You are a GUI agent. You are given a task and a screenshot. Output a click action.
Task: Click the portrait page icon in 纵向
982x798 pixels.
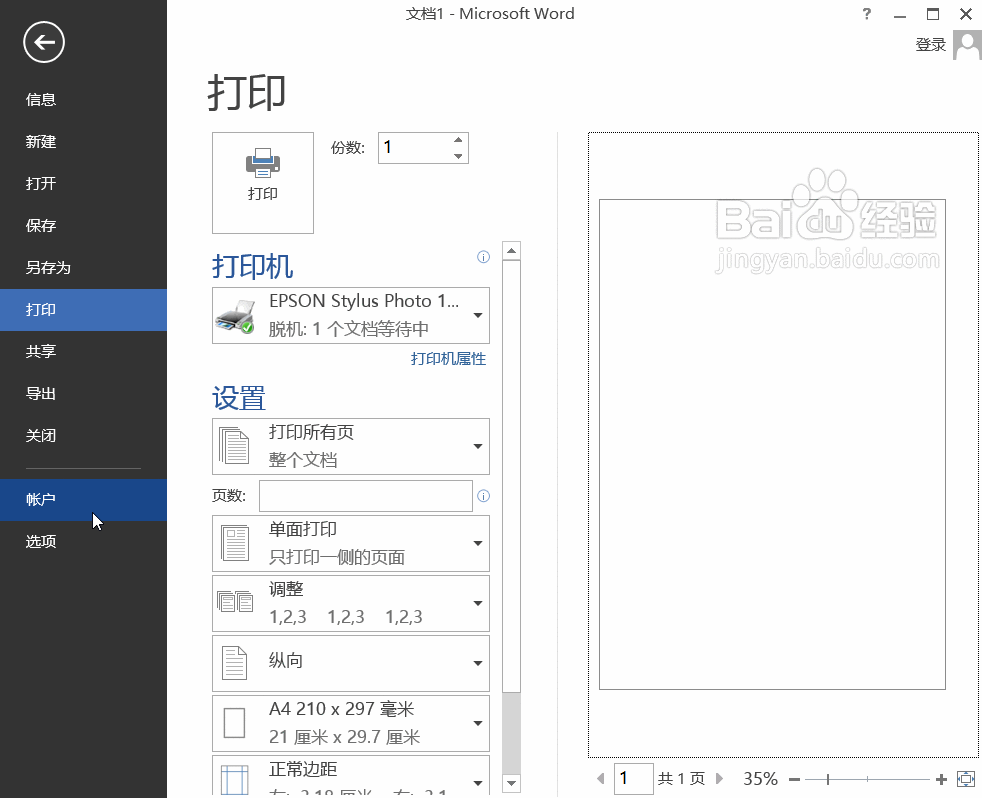(x=235, y=663)
